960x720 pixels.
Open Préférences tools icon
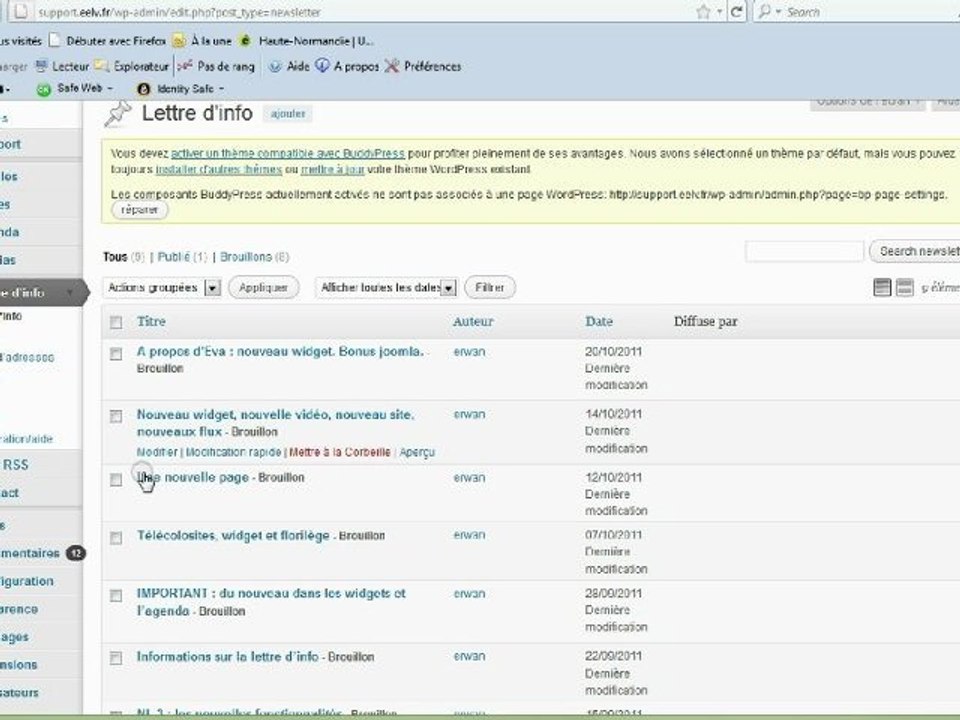click(x=392, y=66)
